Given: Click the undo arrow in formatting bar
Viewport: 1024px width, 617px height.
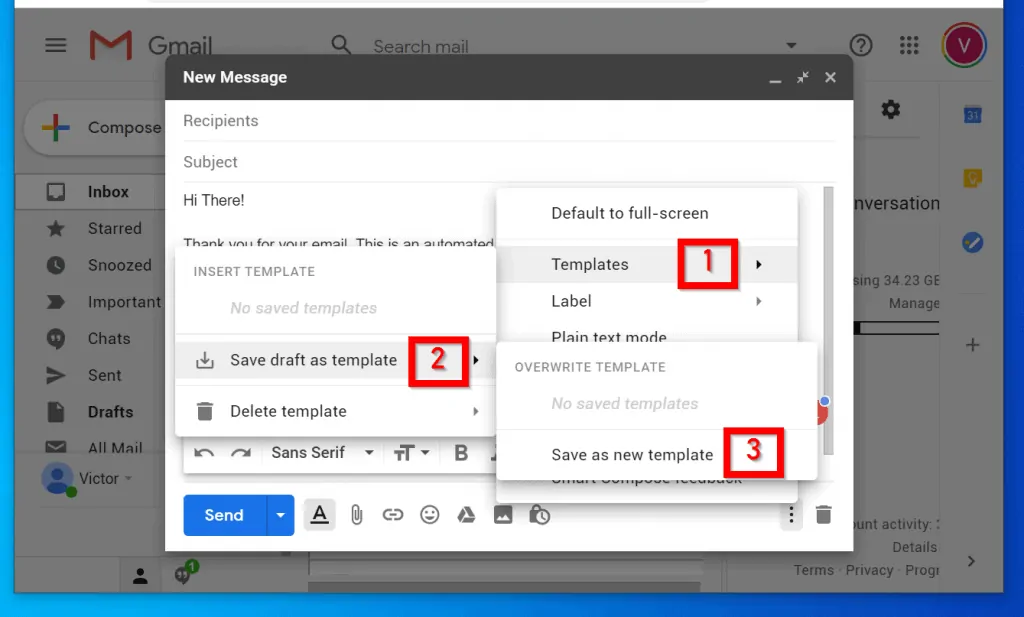Looking at the screenshot, I should click(204, 453).
